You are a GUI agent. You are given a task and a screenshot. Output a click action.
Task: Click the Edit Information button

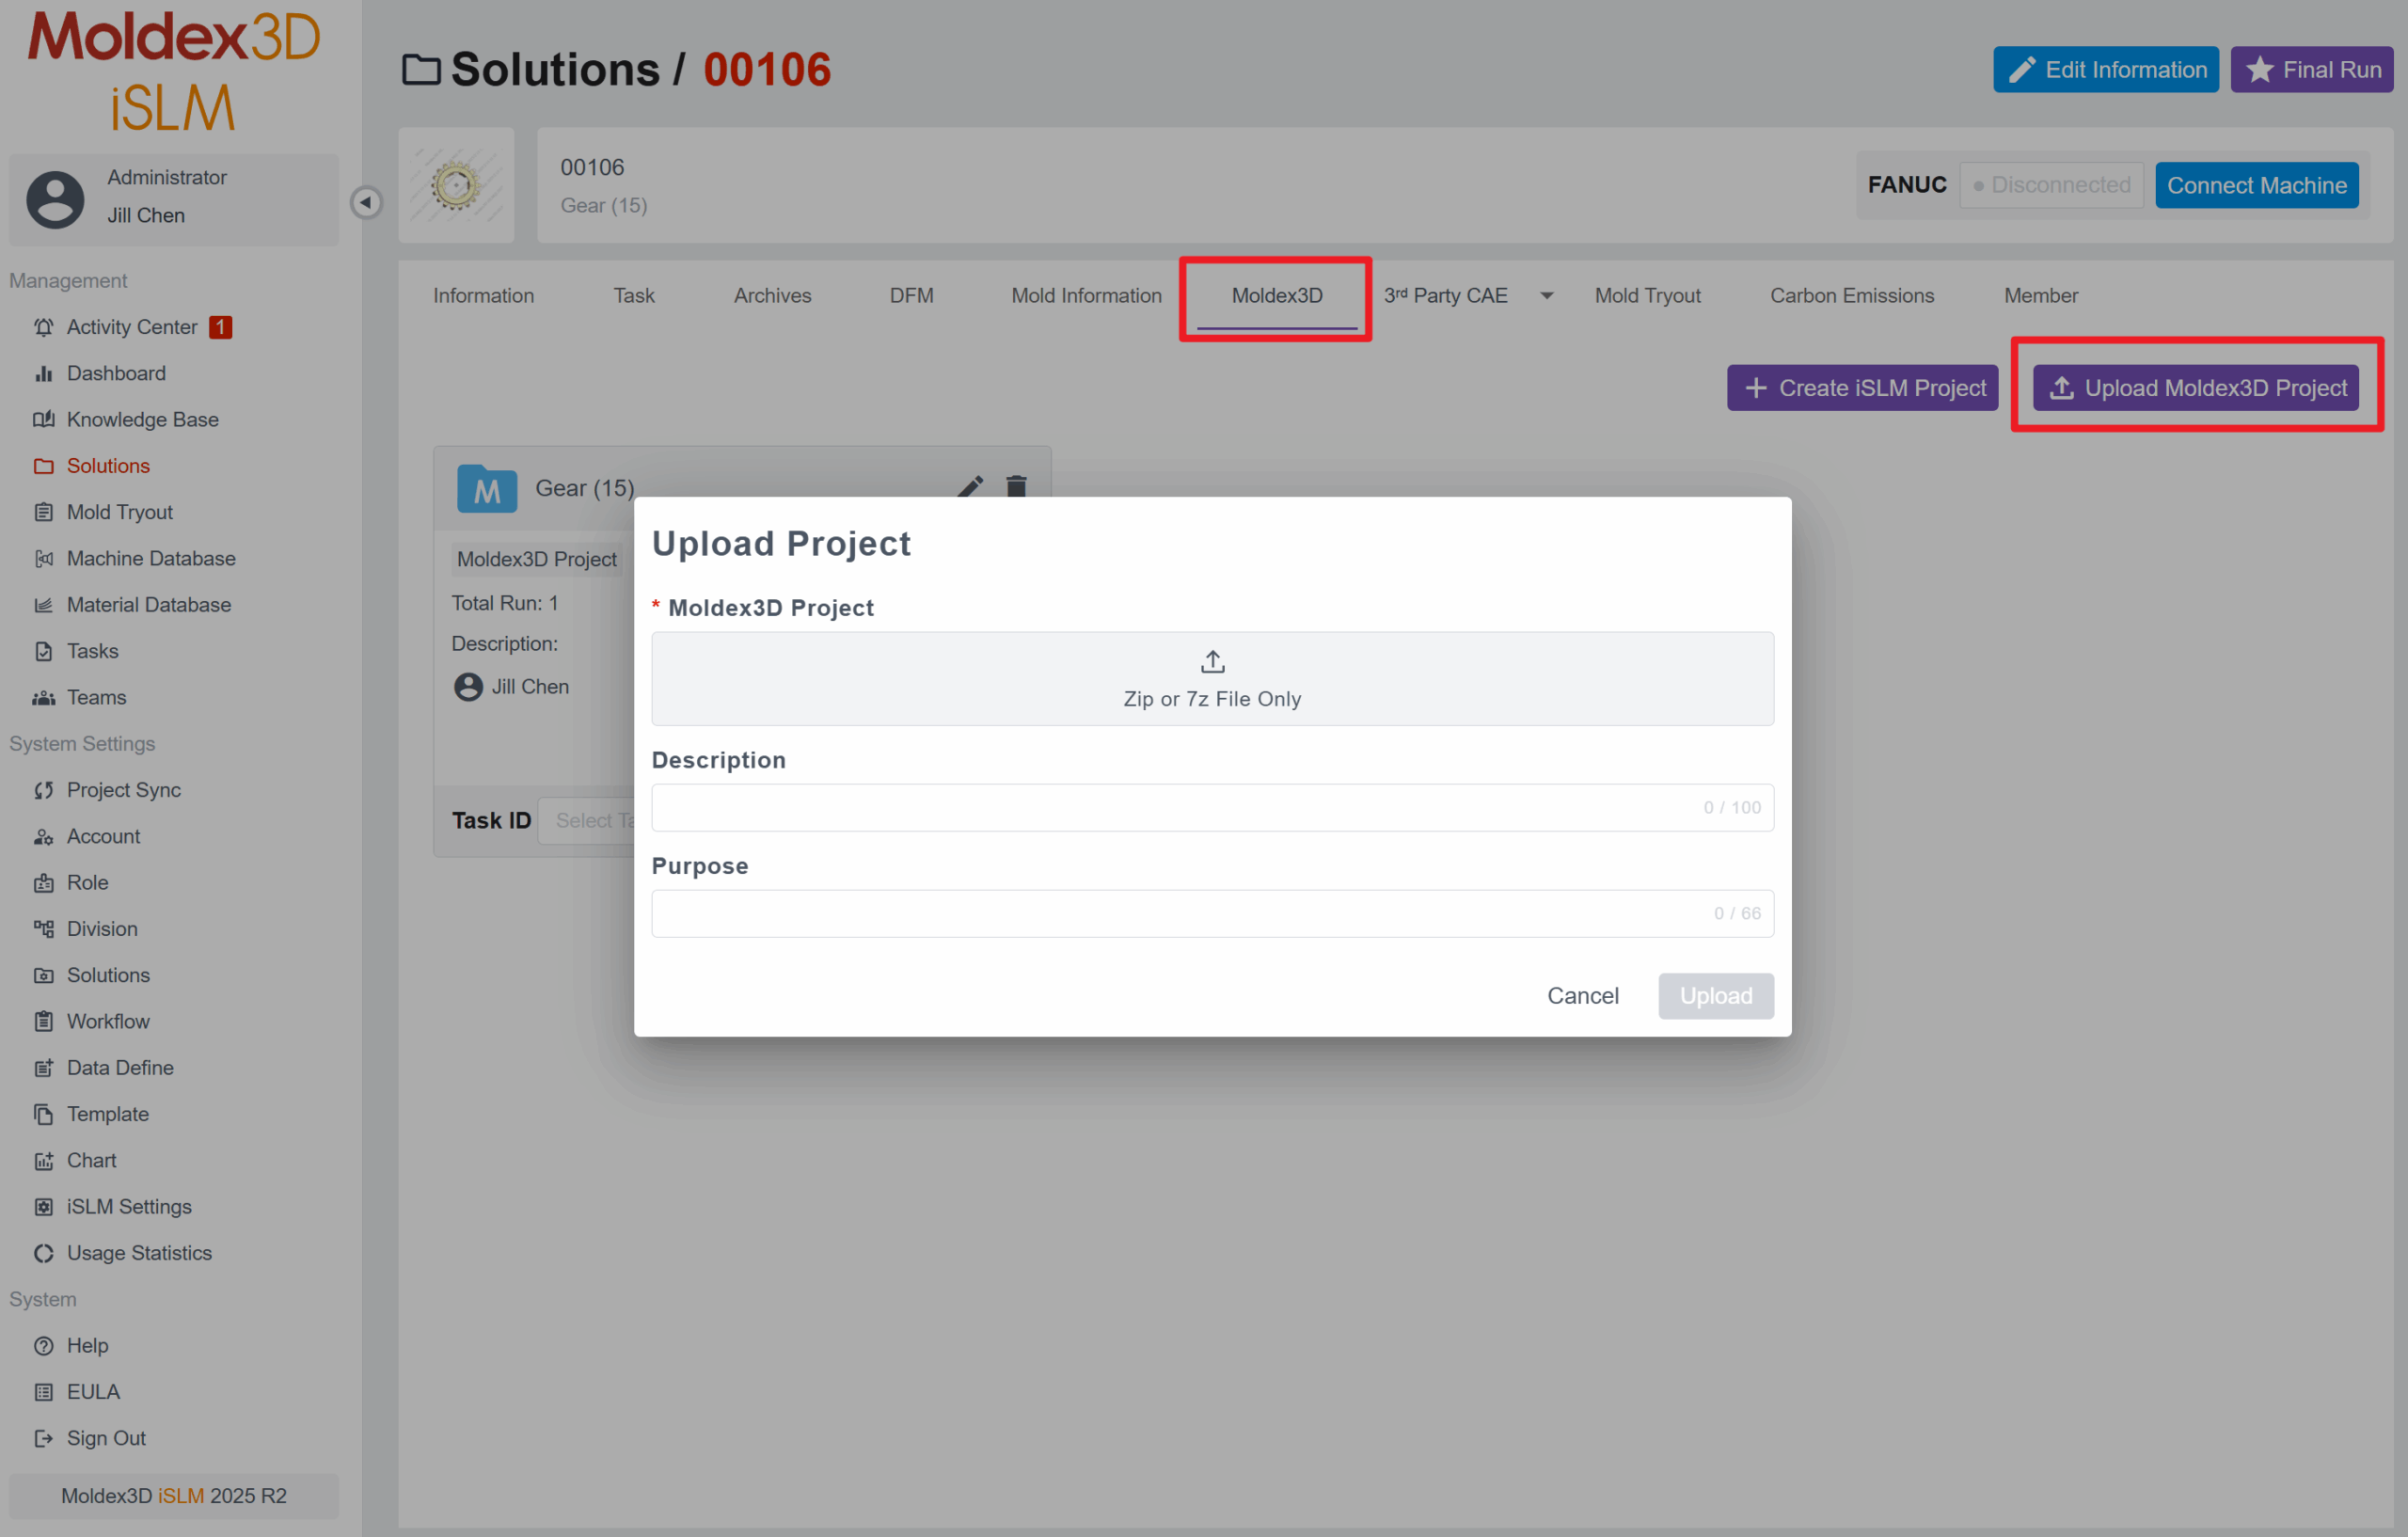click(x=2105, y=70)
